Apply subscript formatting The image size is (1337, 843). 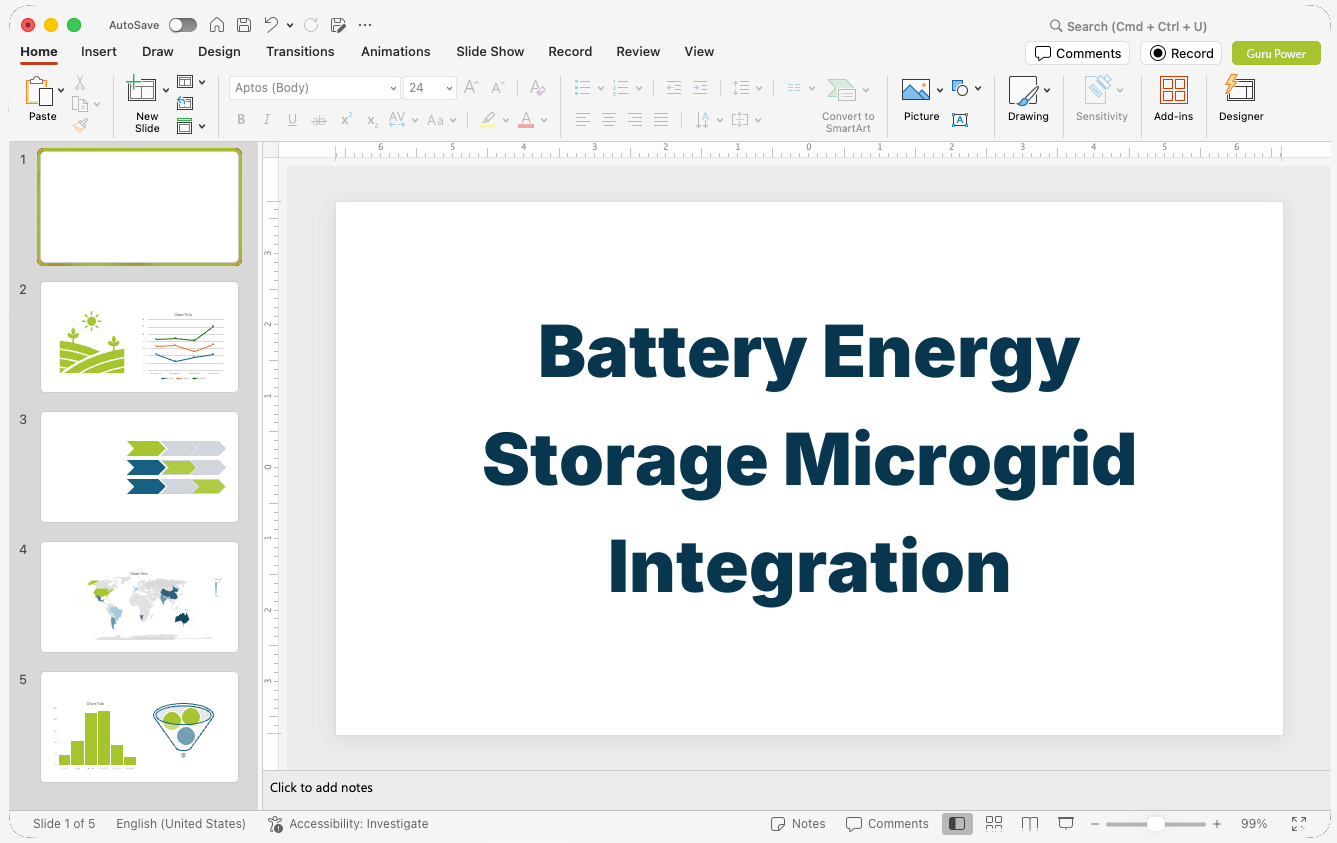coord(372,120)
